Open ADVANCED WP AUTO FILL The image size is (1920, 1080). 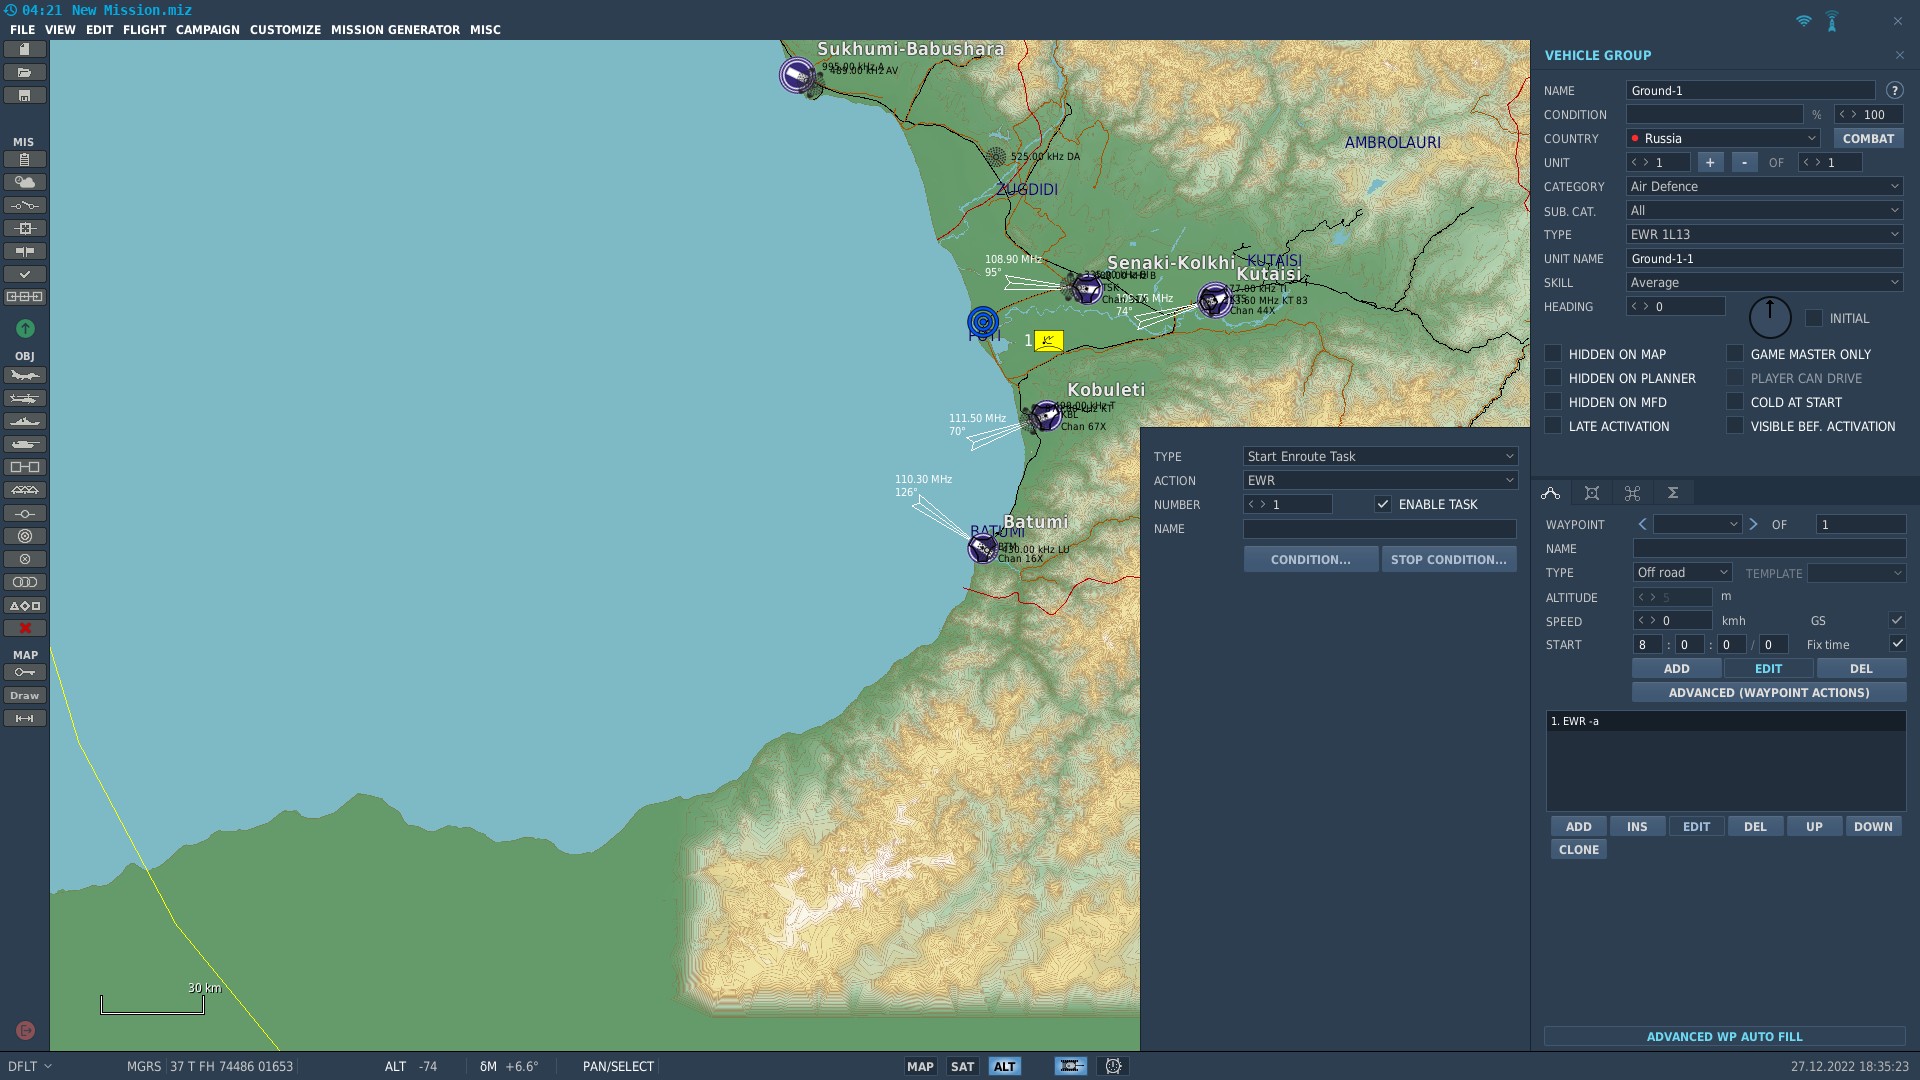click(x=1725, y=1037)
